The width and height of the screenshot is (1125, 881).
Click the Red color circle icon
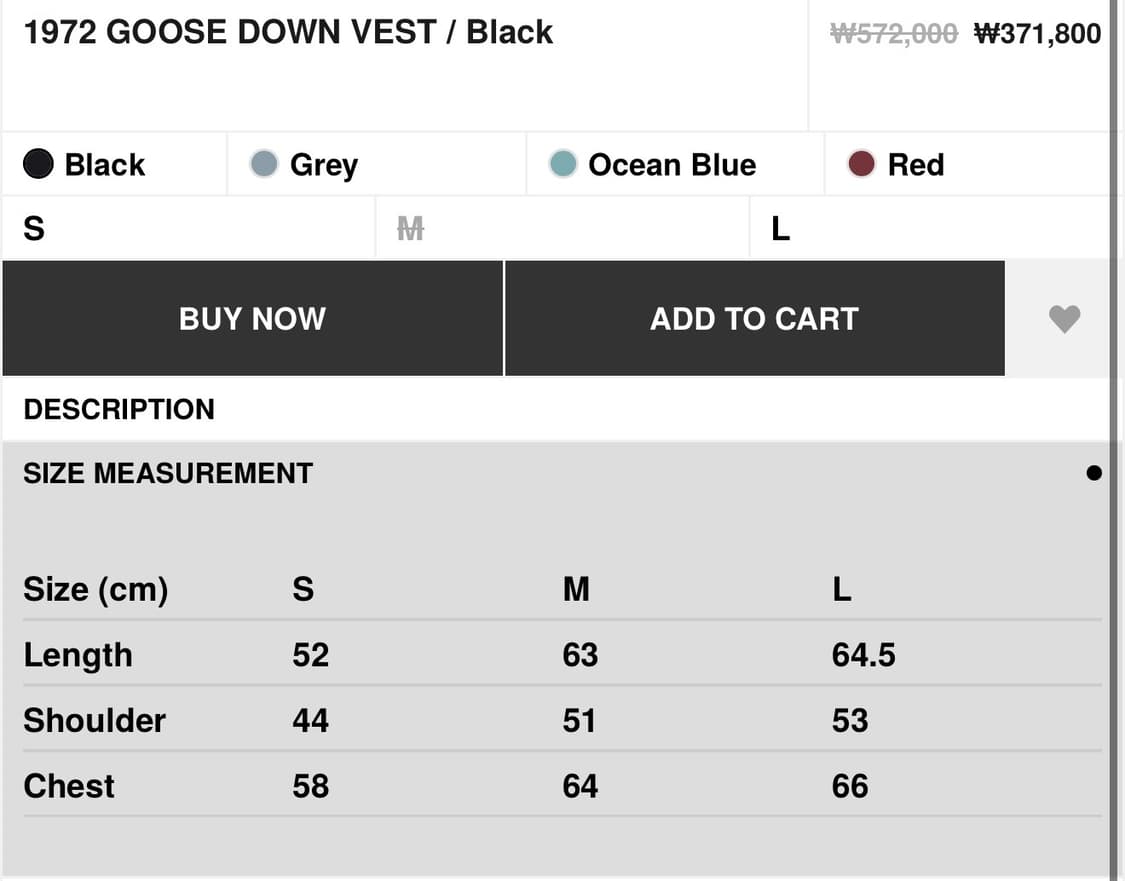point(860,163)
